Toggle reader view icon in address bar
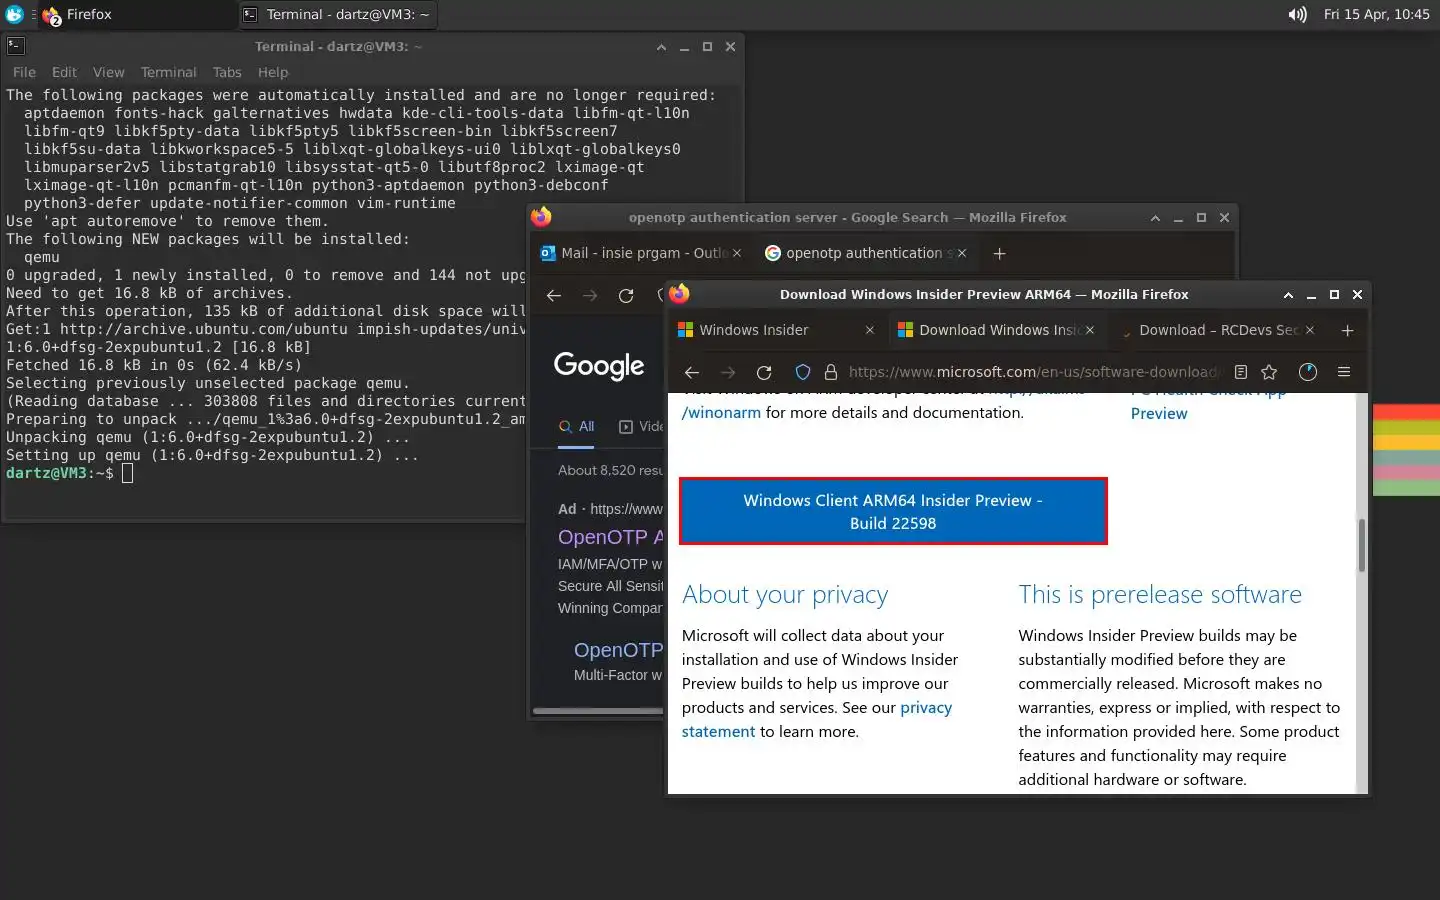The image size is (1440, 900). click(x=1241, y=372)
